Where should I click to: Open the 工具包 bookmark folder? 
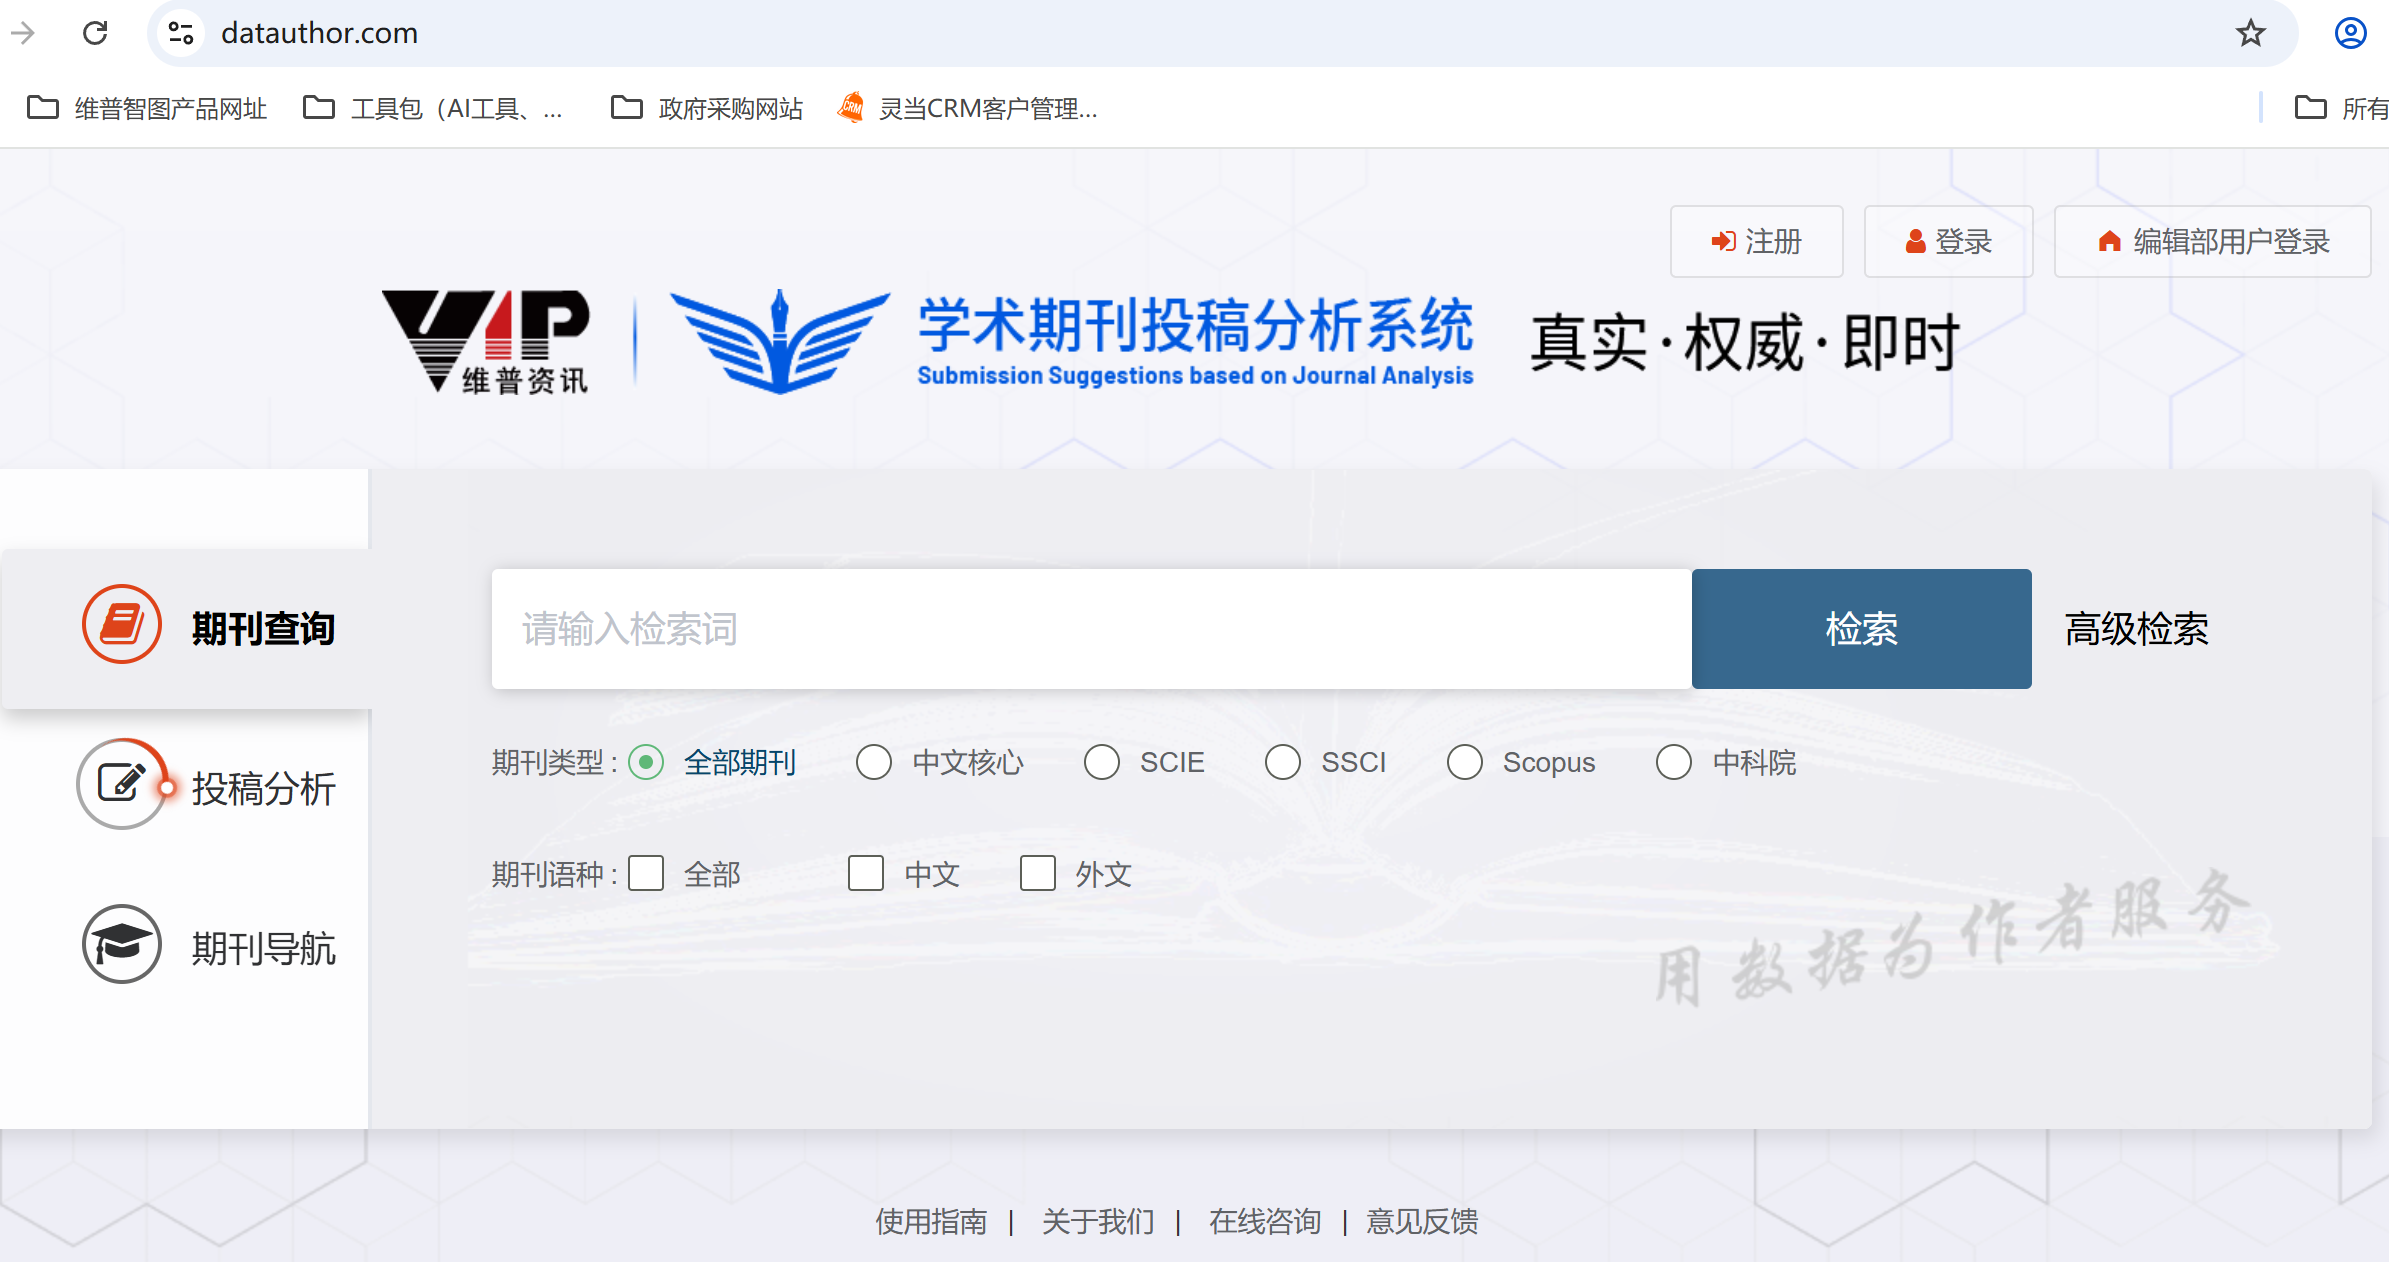[433, 108]
